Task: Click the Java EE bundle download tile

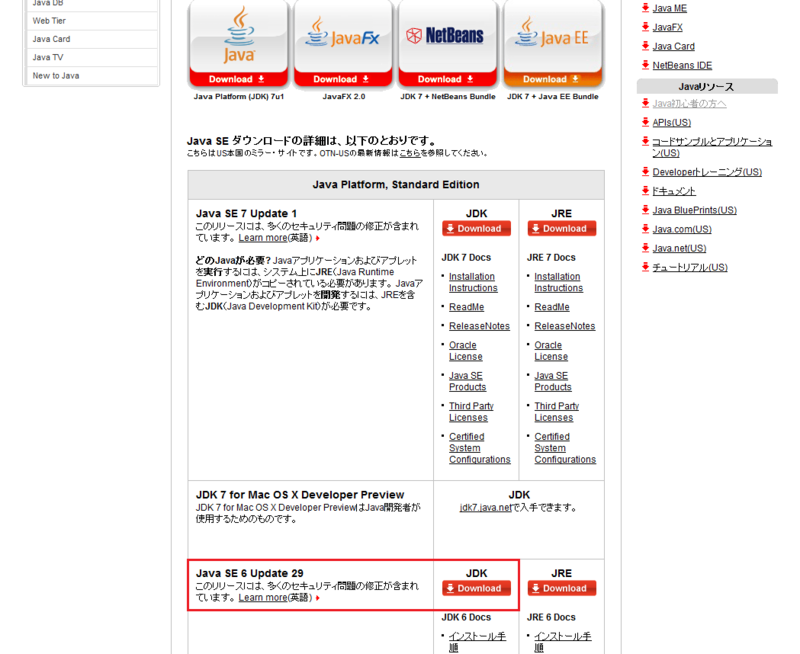Action: point(553,44)
